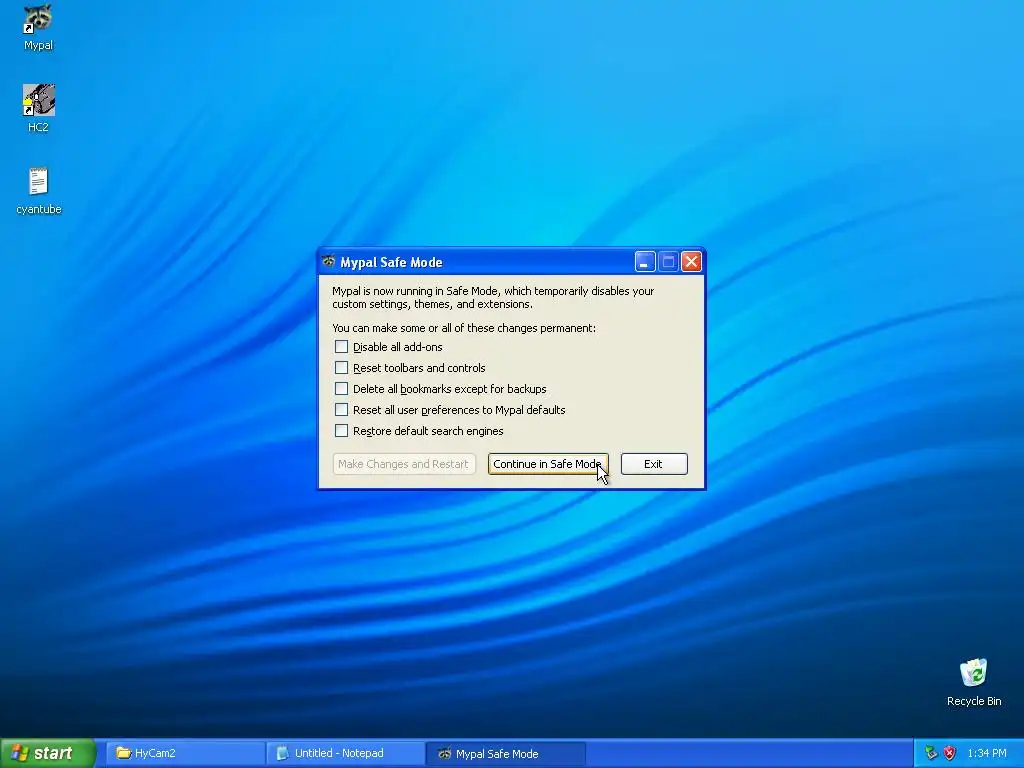Click the Mypal Safe Mode title bar text
The image size is (1024, 768).
(391, 262)
